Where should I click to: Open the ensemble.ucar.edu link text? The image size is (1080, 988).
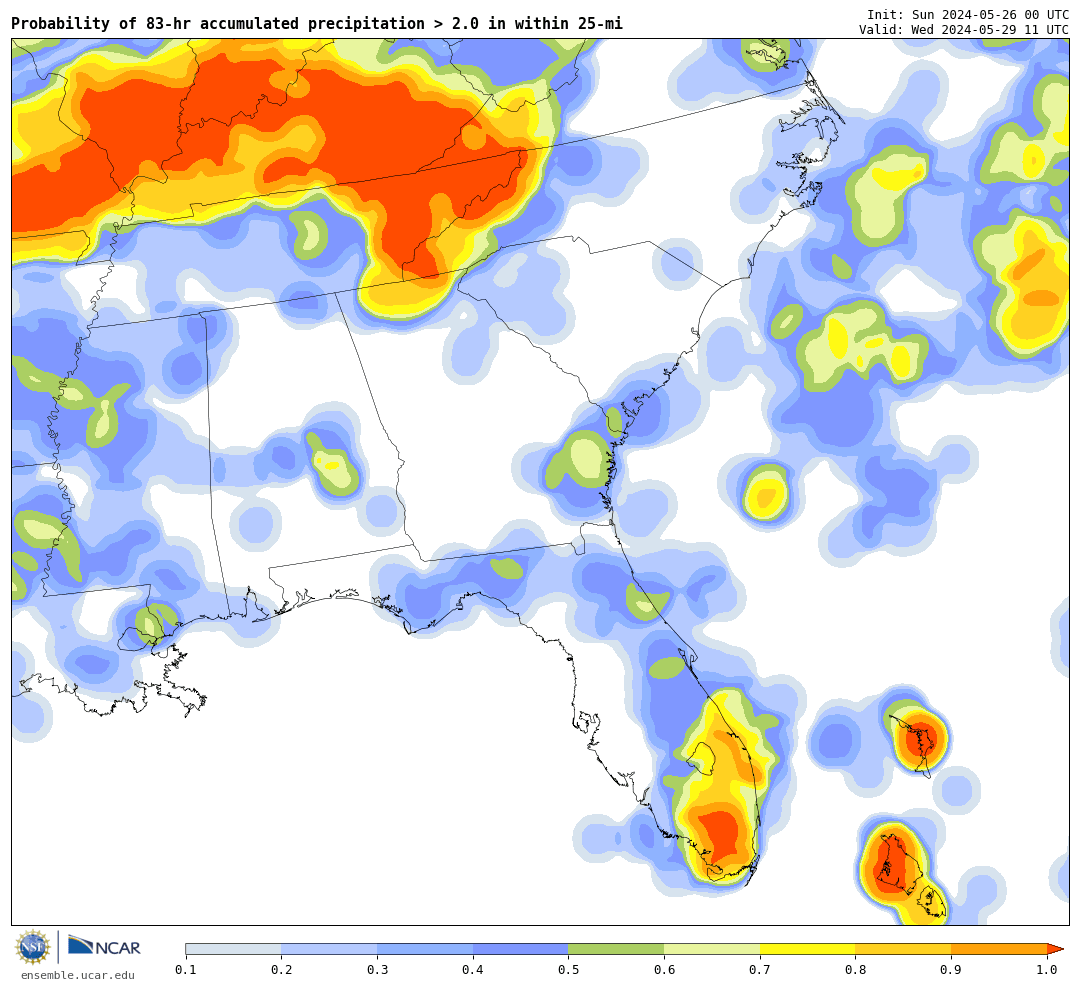(78, 975)
